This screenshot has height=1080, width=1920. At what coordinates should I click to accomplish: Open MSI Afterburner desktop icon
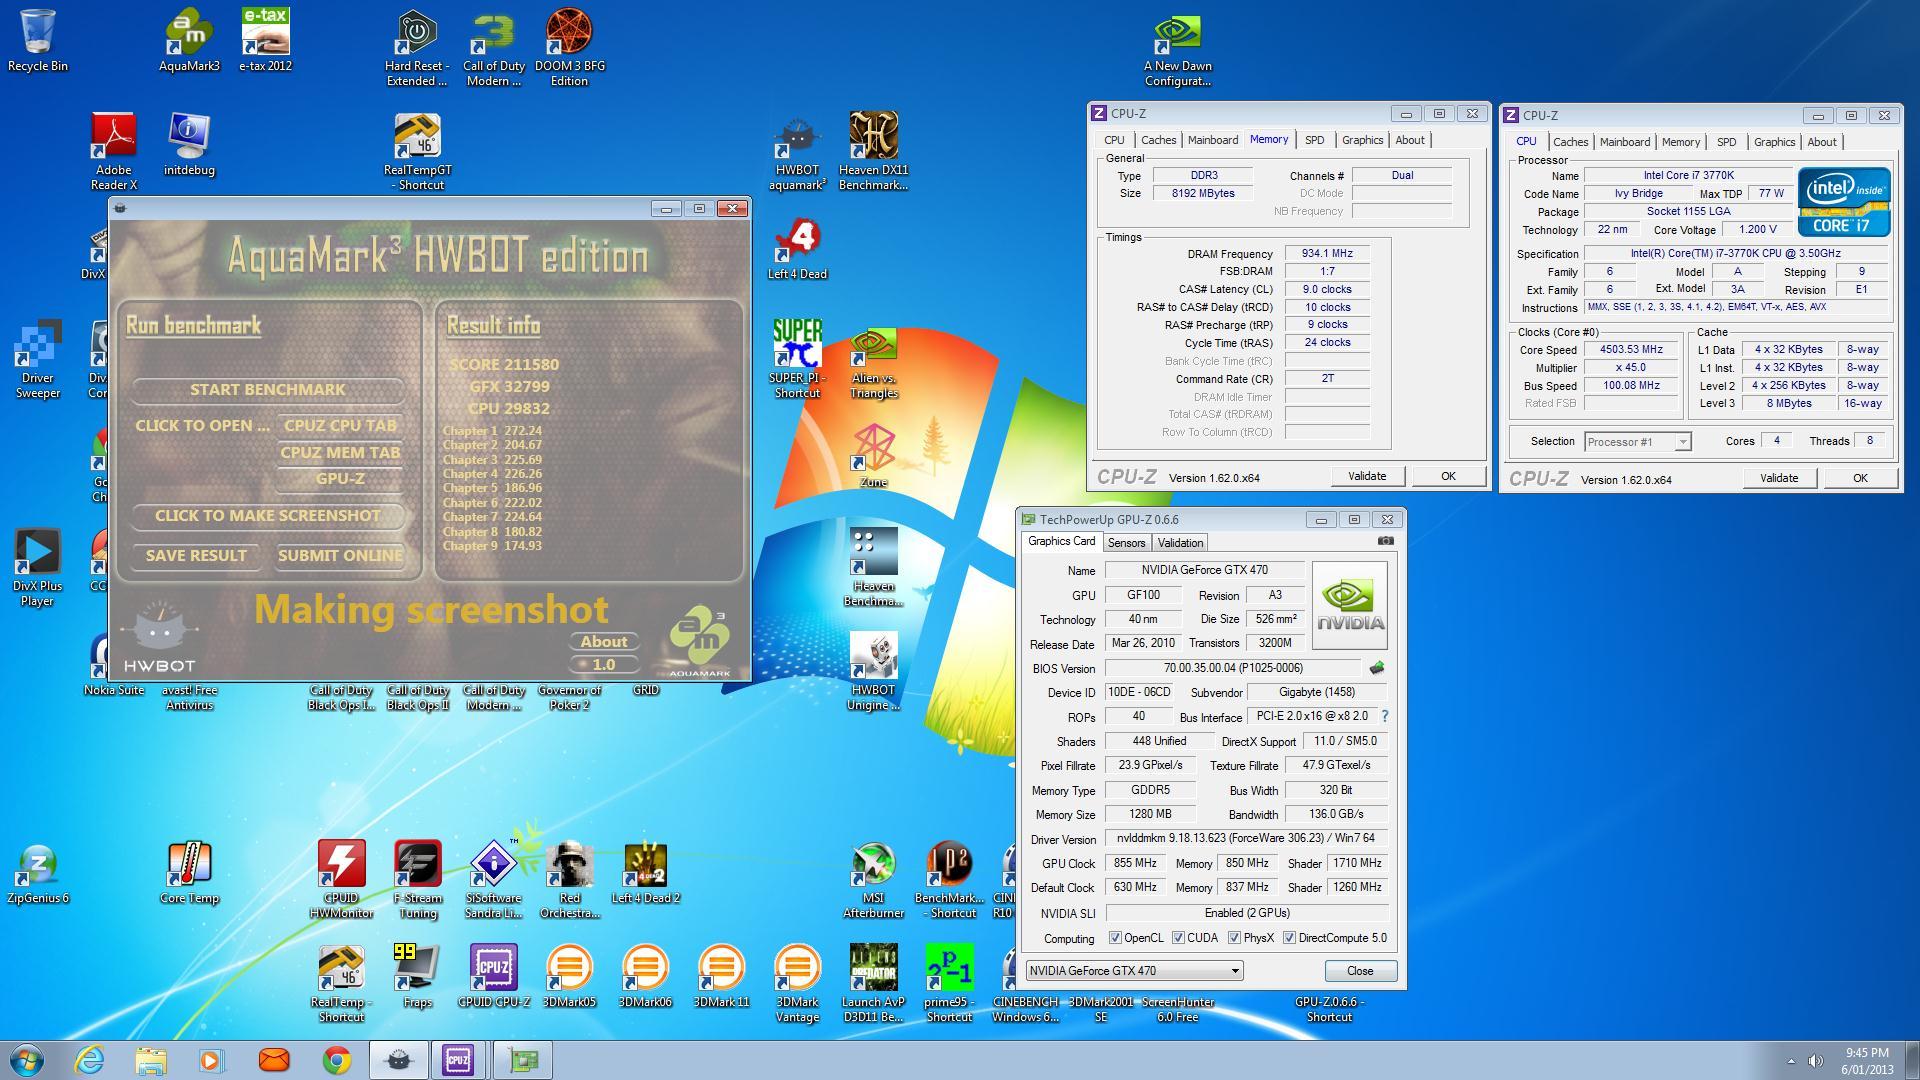coord(873,880)
